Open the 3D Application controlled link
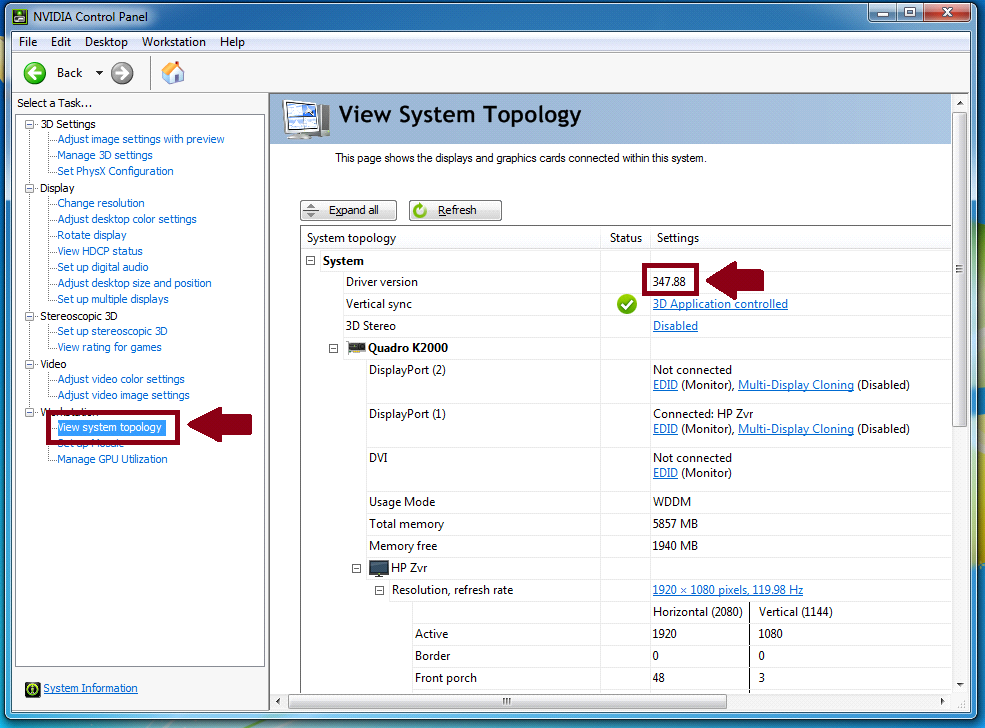This screenshot has width=985, height=728. 720,304
